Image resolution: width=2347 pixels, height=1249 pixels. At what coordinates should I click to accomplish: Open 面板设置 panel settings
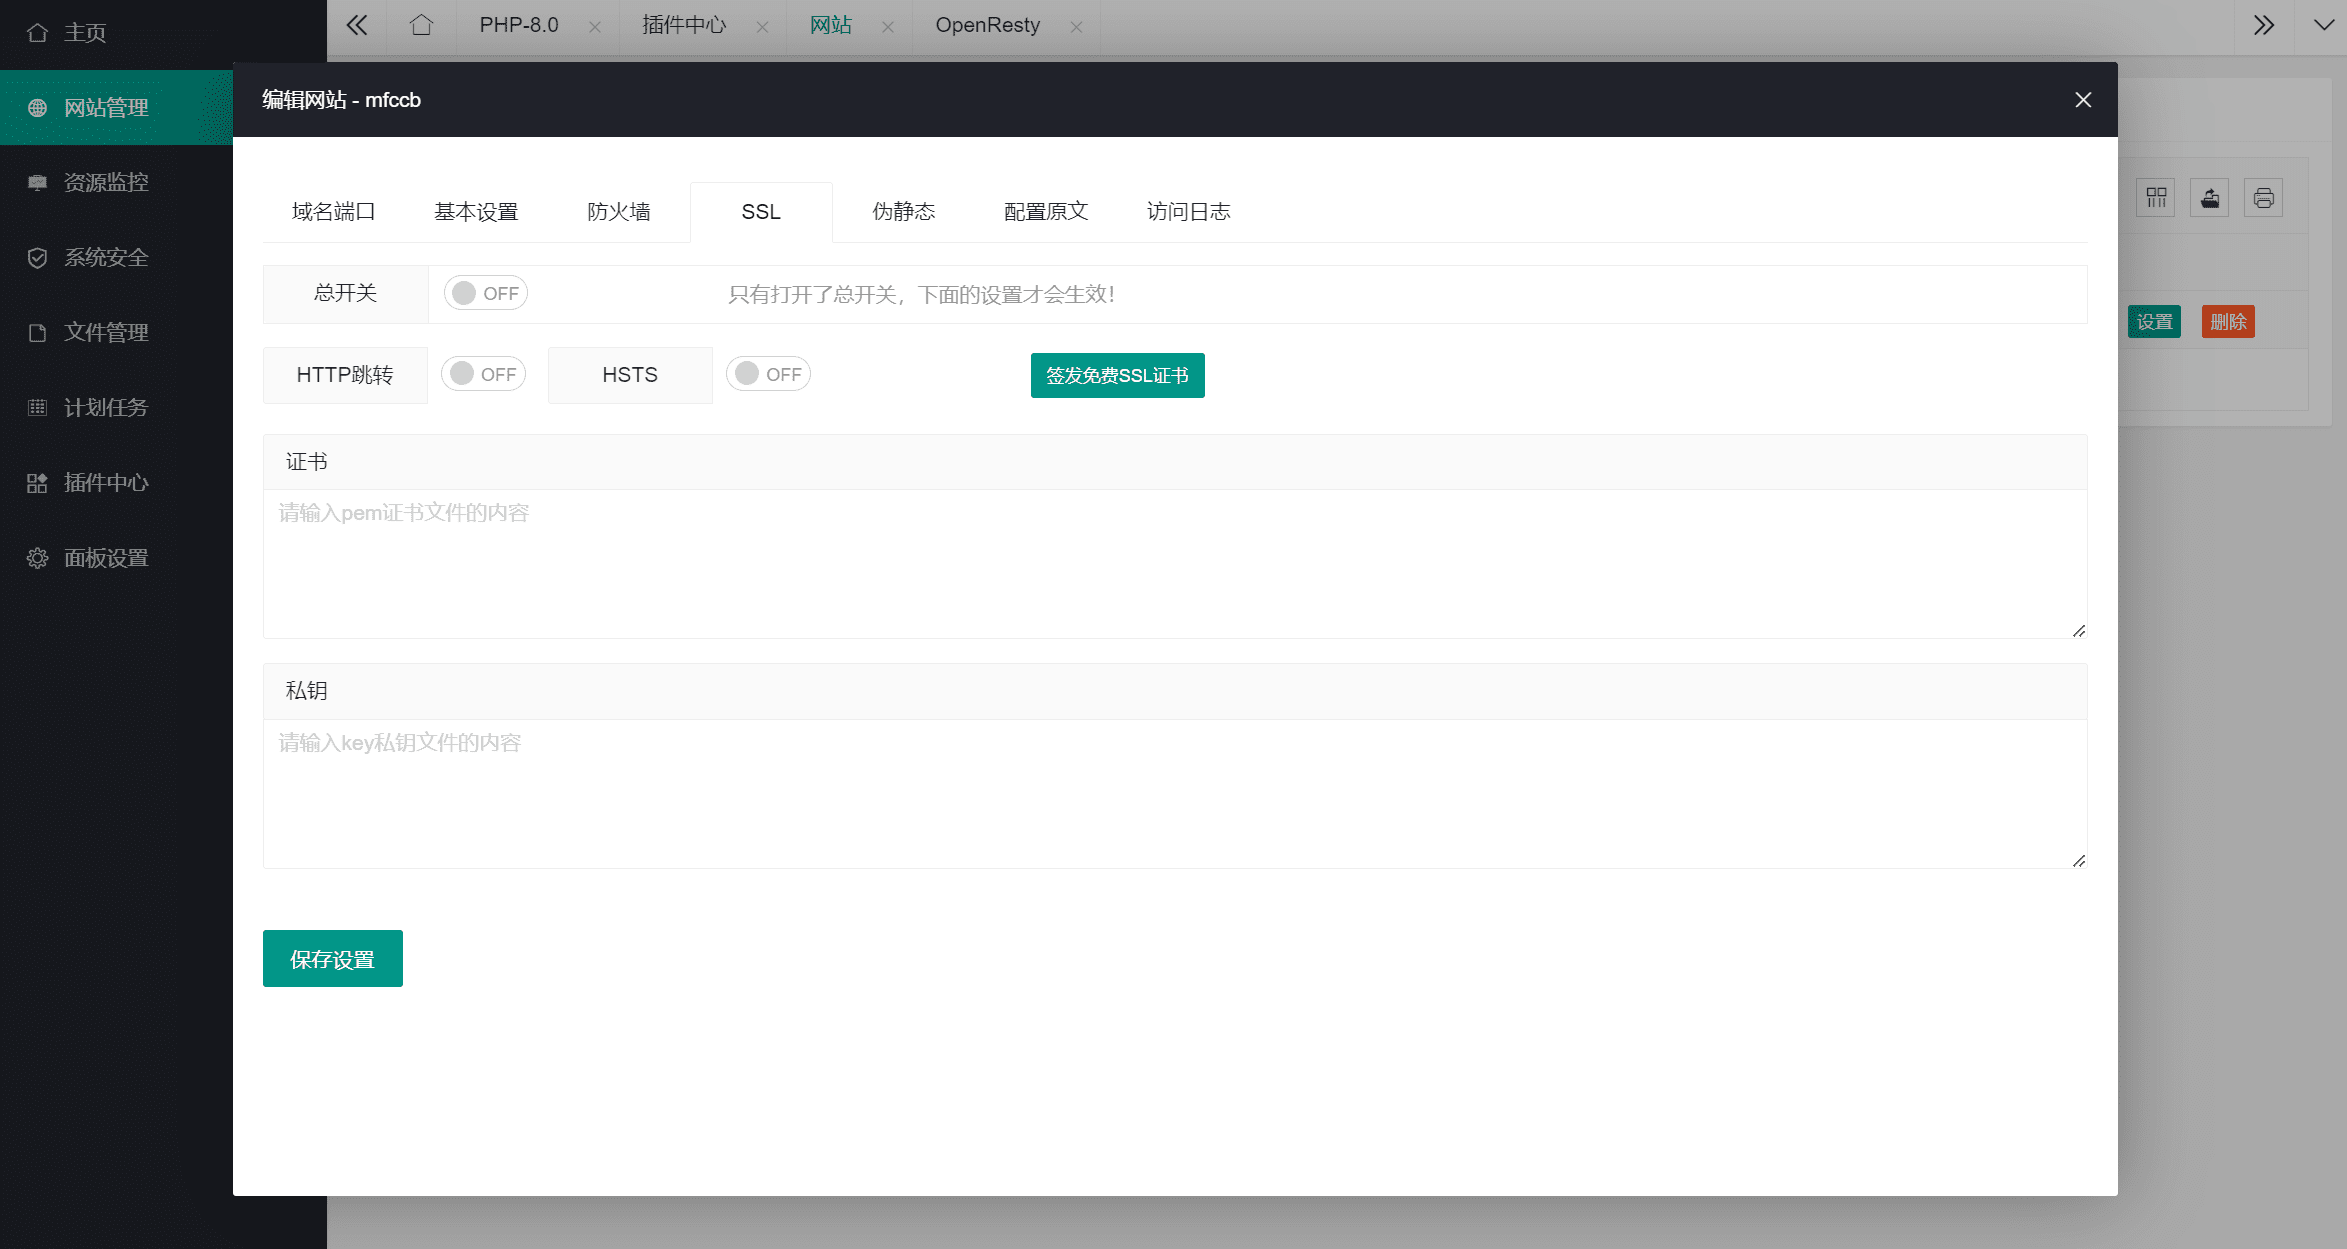pyautogui.click(x=106, y=557)
